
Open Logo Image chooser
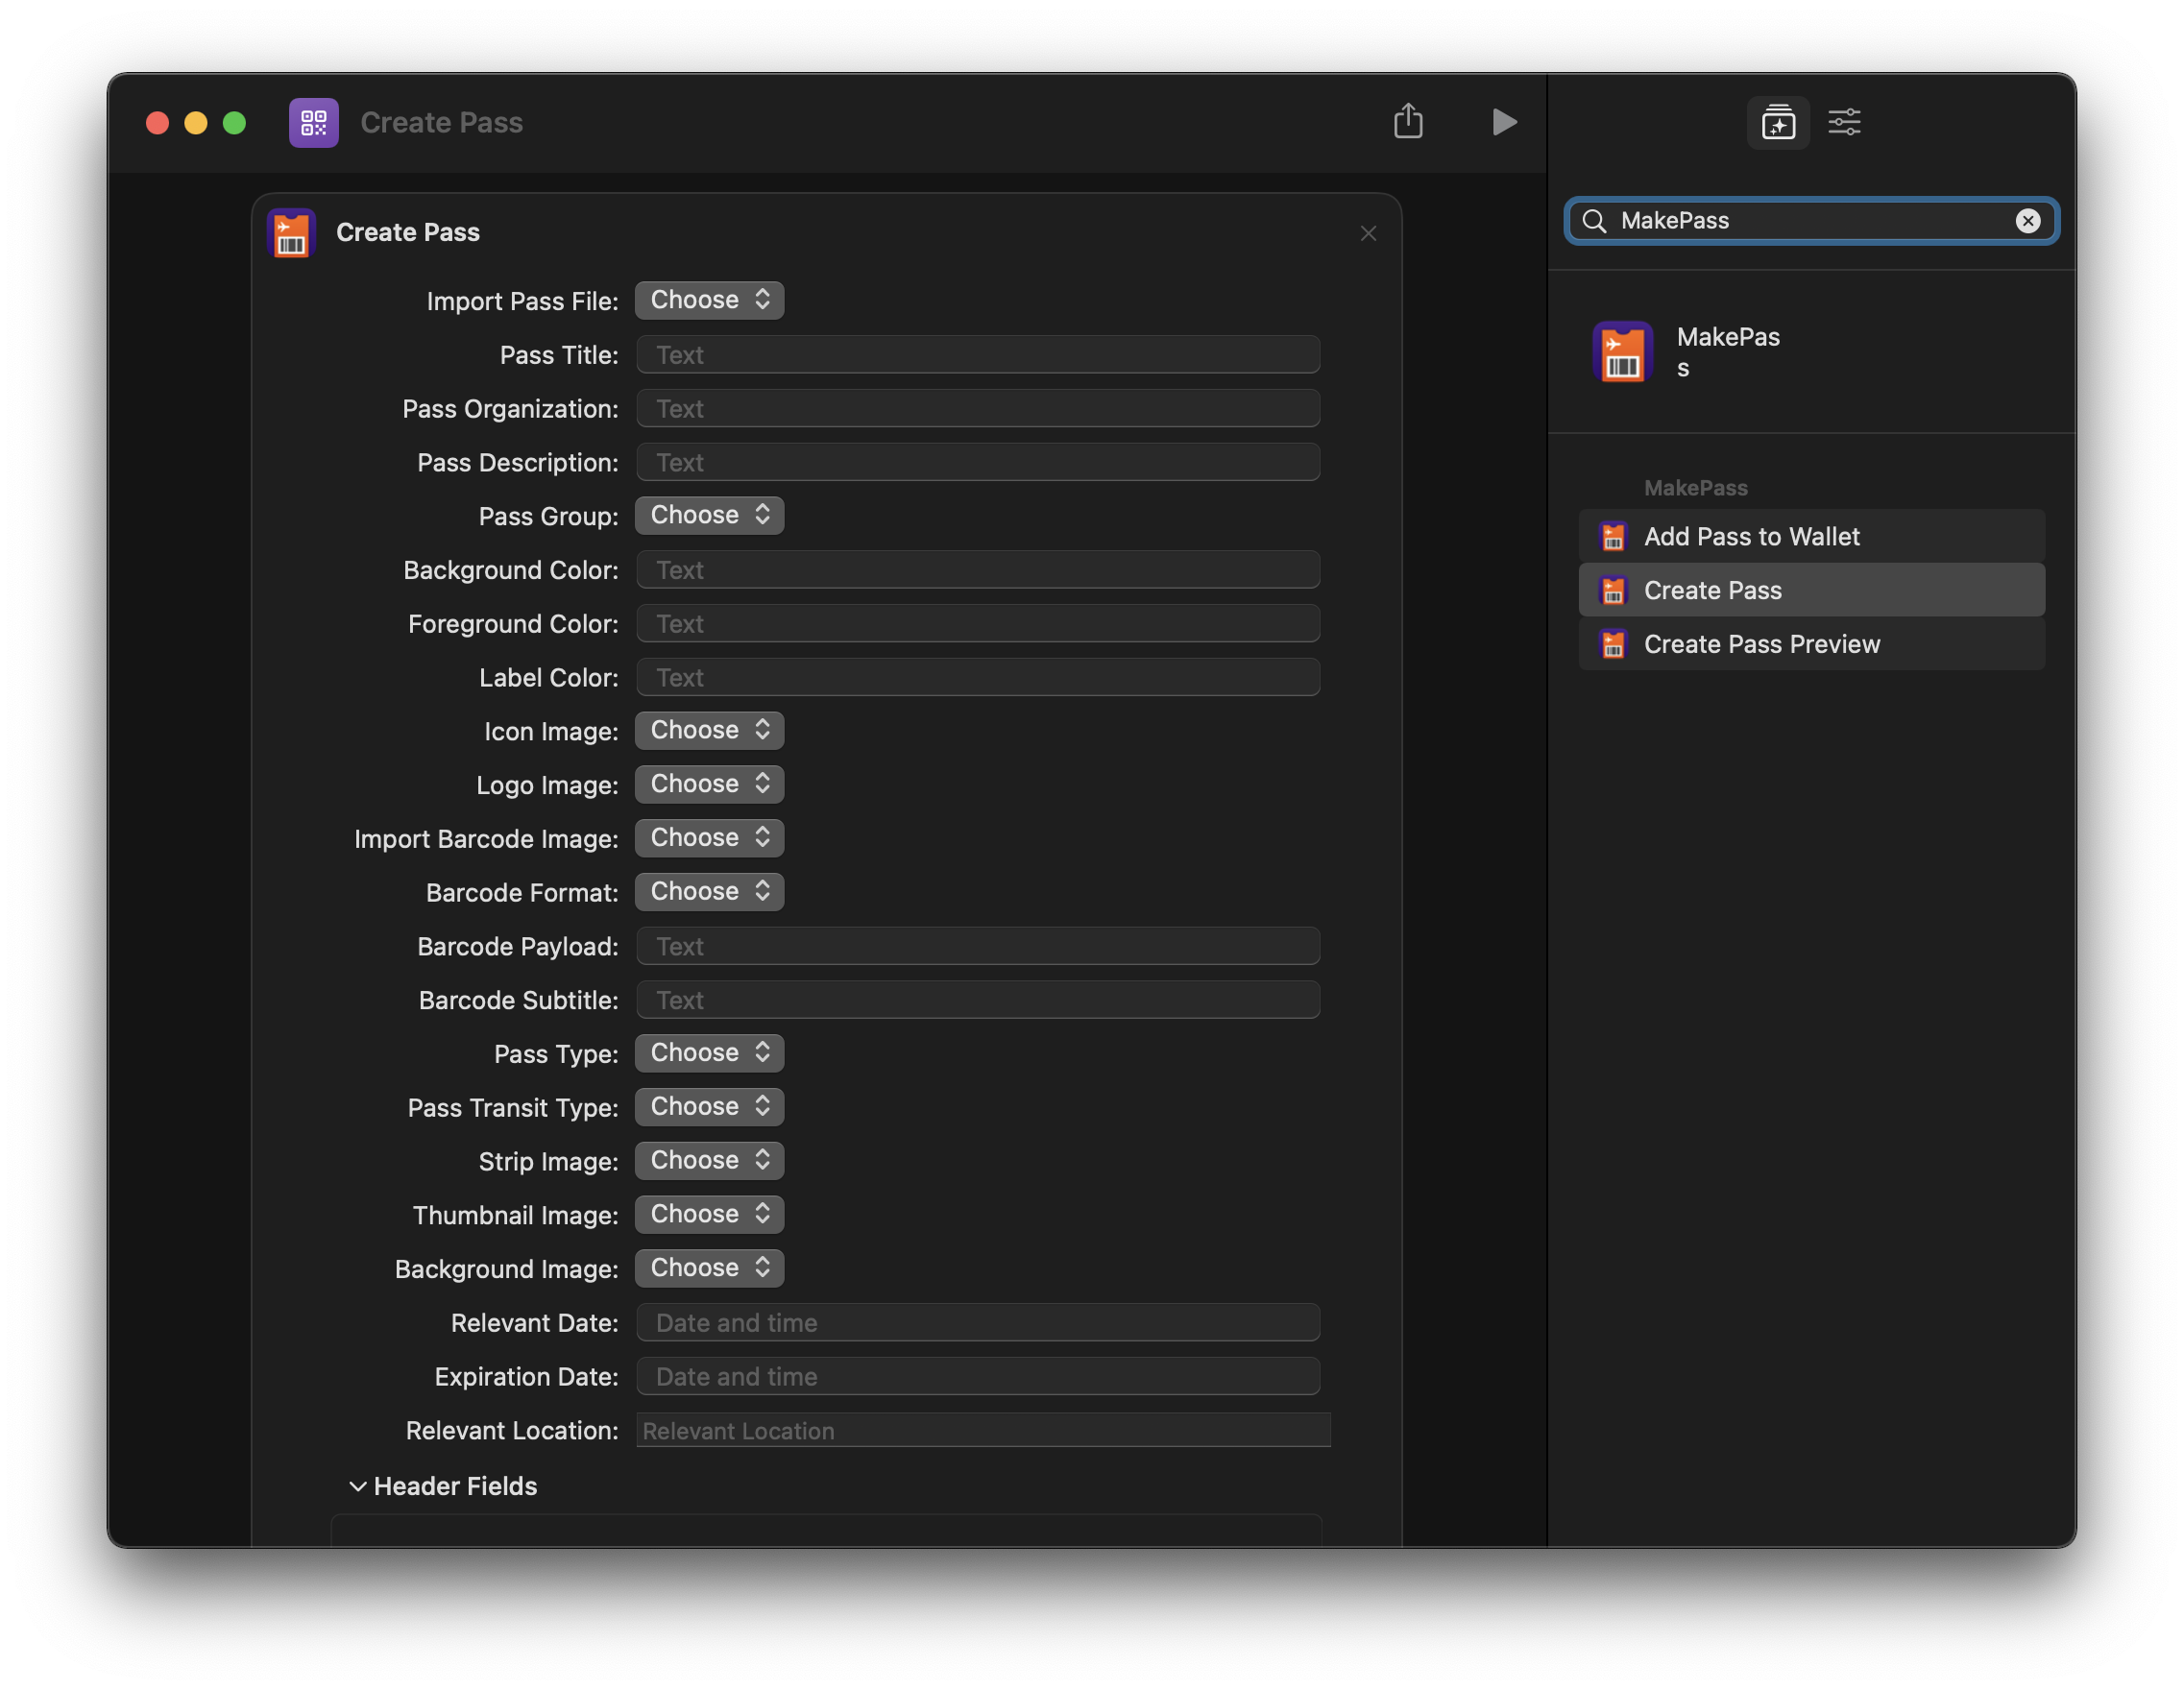[x=709, y=784]
